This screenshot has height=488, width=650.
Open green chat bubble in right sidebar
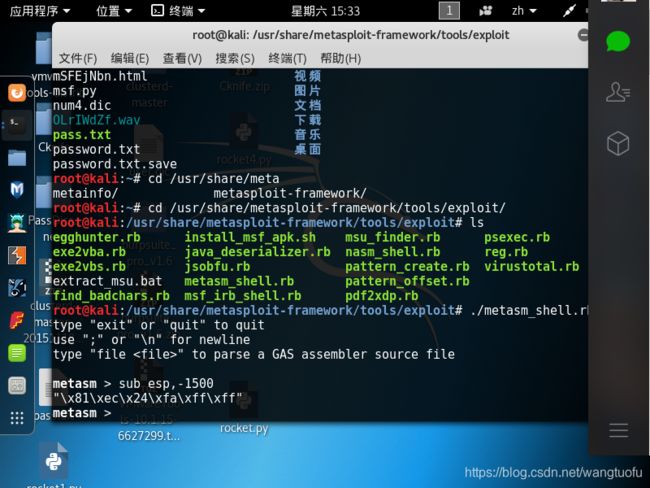(618, 41)
